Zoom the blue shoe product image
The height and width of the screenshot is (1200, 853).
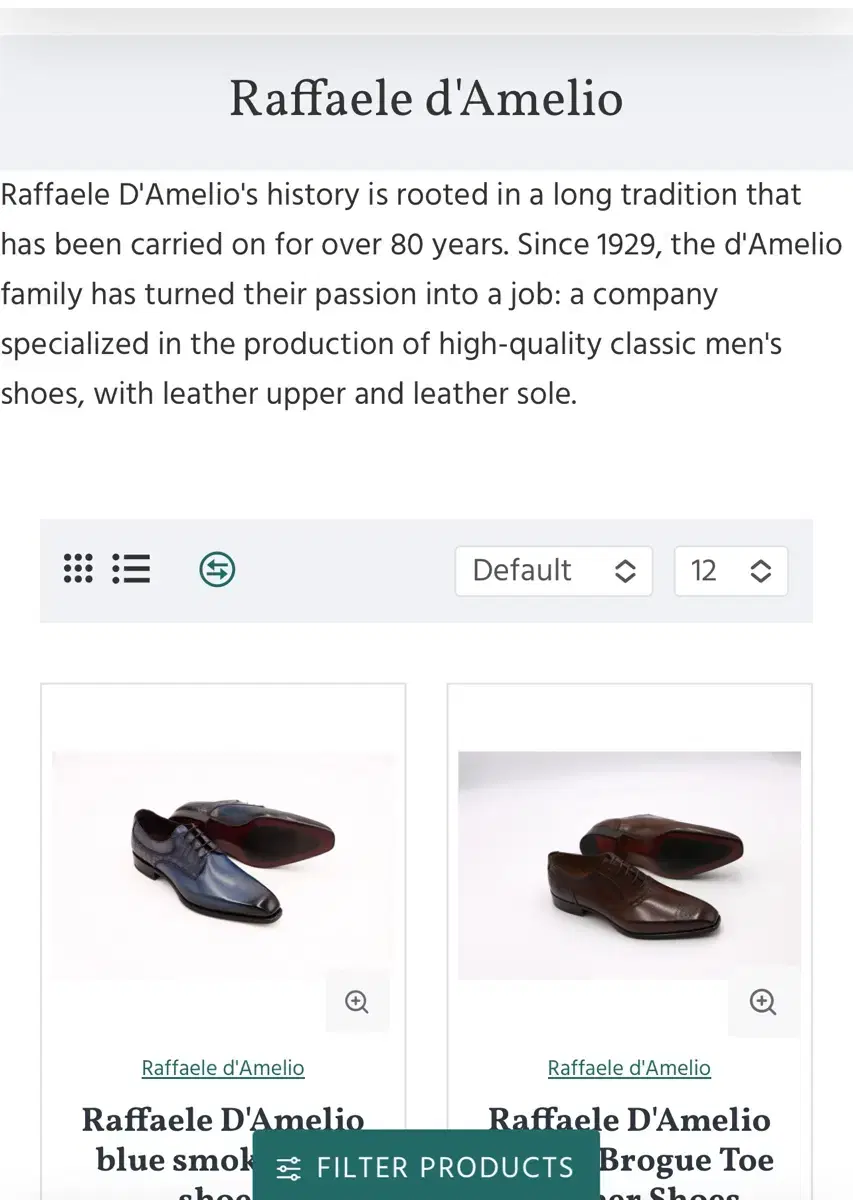(357, 1001)
